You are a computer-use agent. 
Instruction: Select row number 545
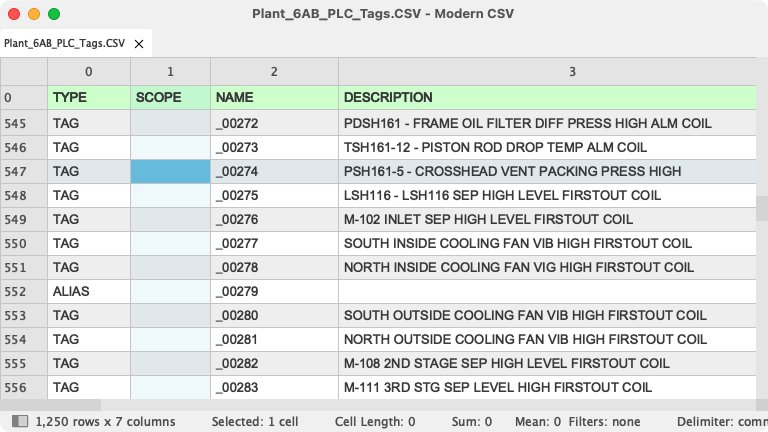click(x=24, y=123)
